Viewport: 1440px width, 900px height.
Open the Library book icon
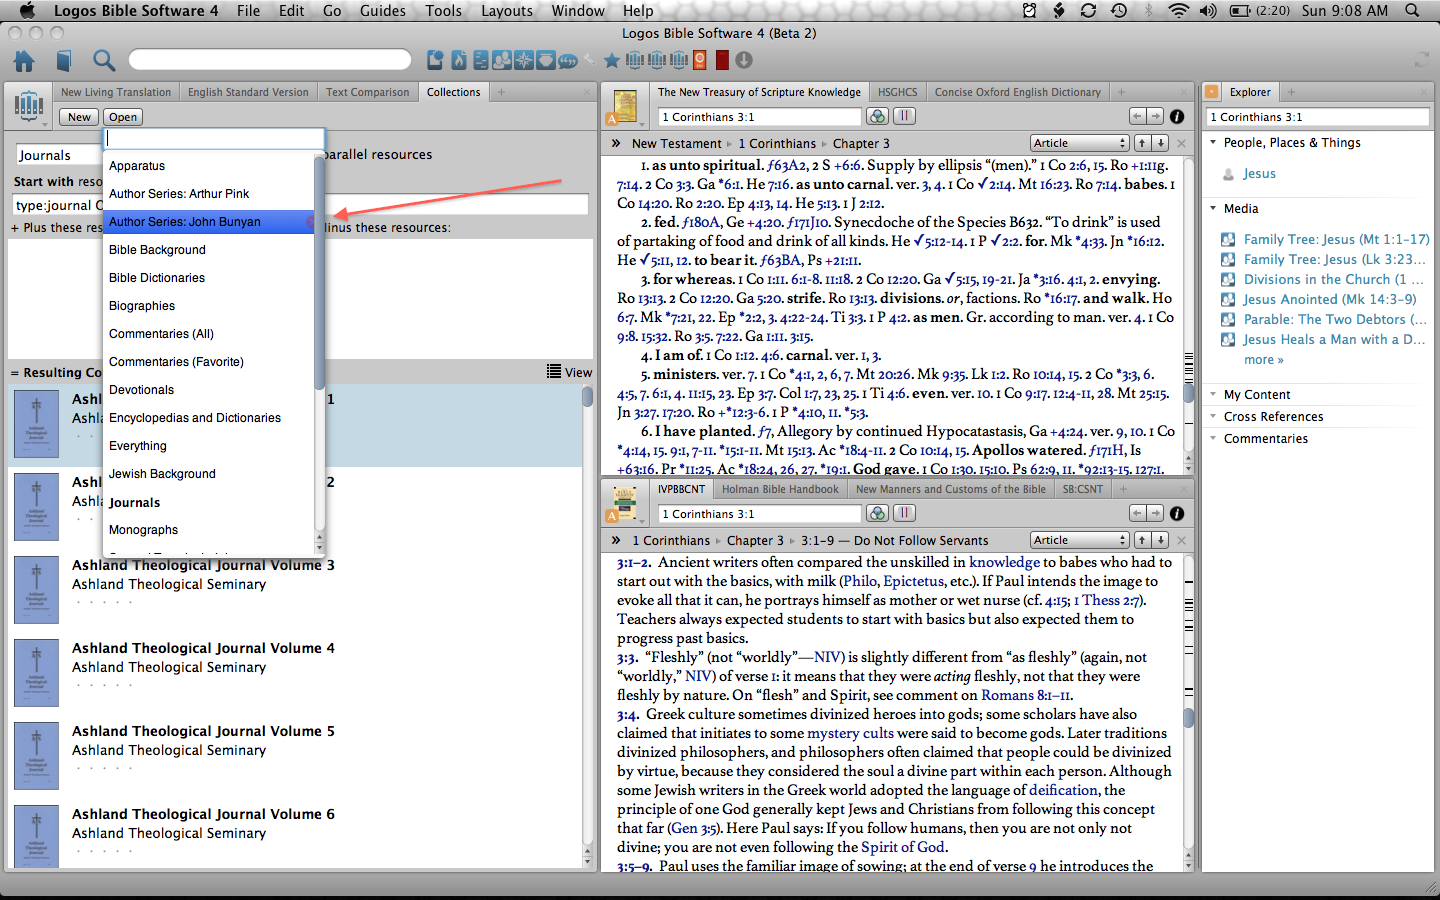coord(64,61)
